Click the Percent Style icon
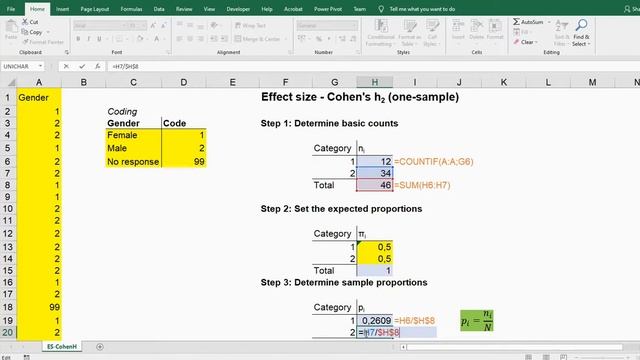 point(318,39)
